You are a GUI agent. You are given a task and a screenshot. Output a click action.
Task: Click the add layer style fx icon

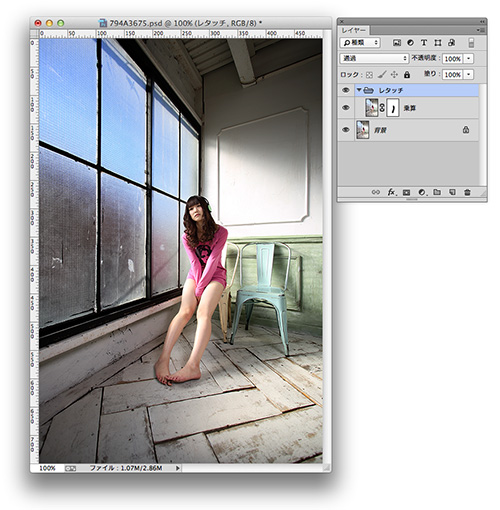pyautogui.click(x=391, y=192)
